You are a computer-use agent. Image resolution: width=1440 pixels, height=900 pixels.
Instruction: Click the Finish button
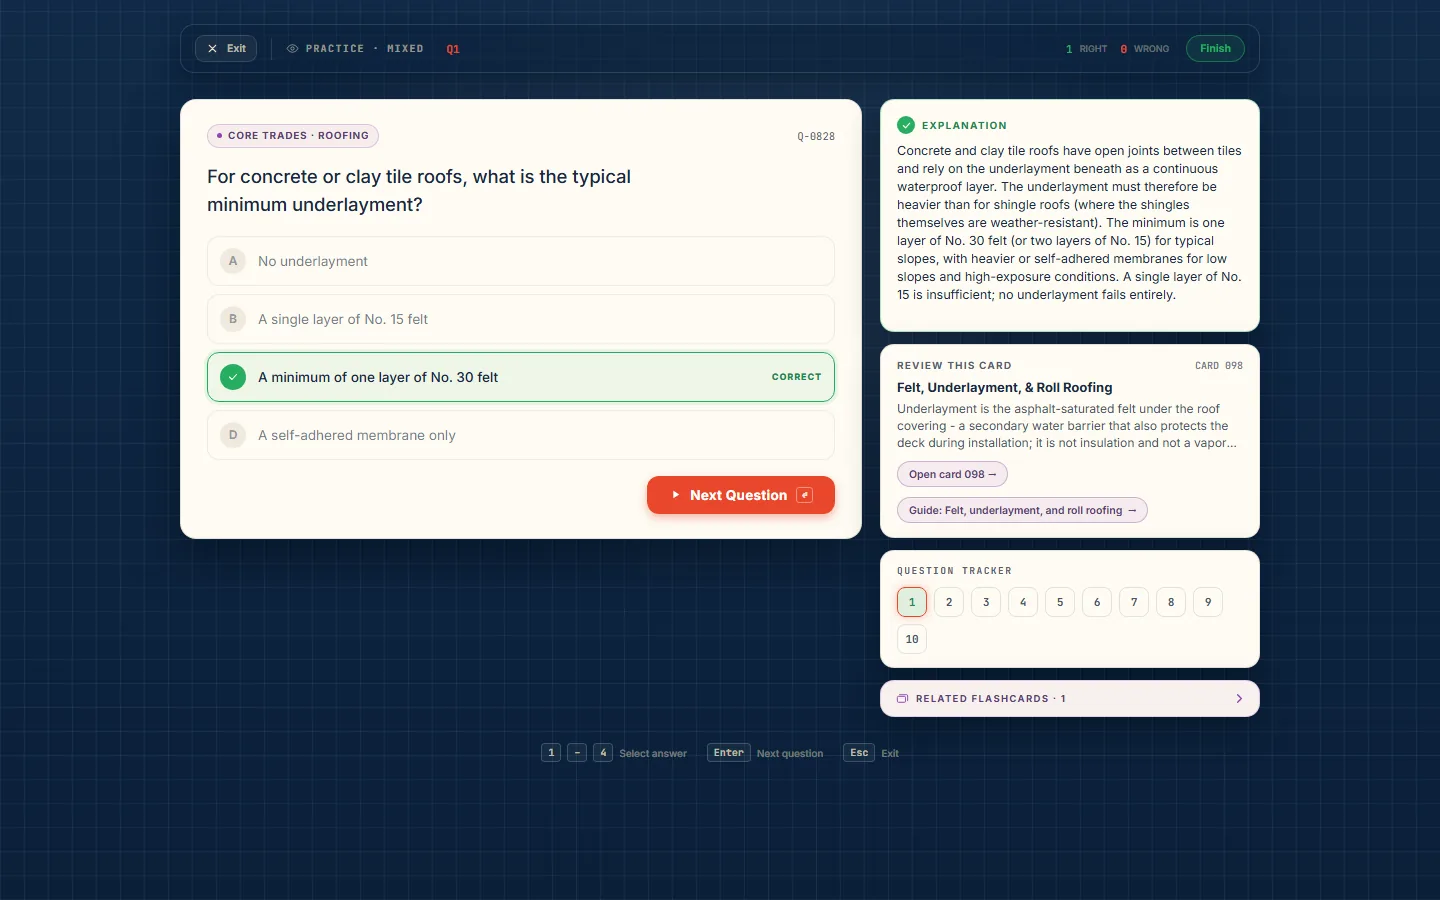[x=1215, y=48]
